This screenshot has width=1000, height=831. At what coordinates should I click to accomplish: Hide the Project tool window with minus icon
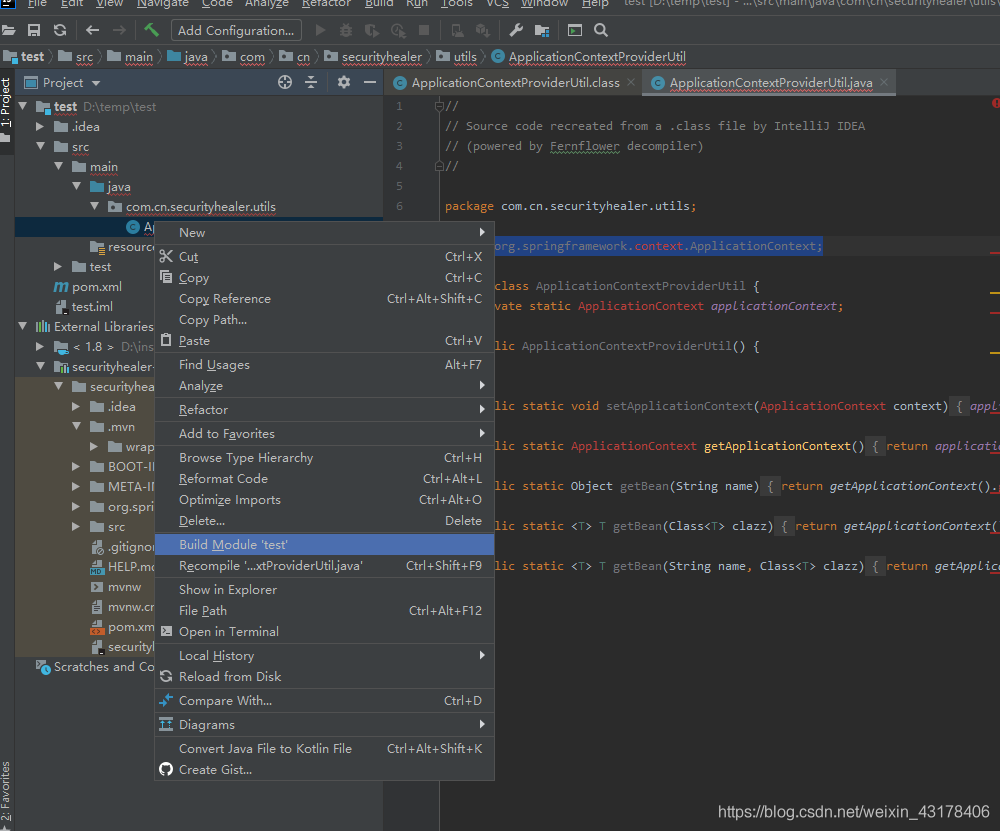pyautogui.click(x=369, y=83)
